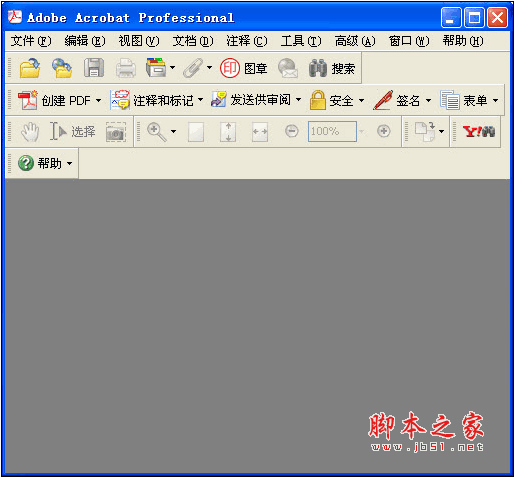Click the Actual Size page icon
Viewport: 514px width, 477px height.
coord(196,132)
